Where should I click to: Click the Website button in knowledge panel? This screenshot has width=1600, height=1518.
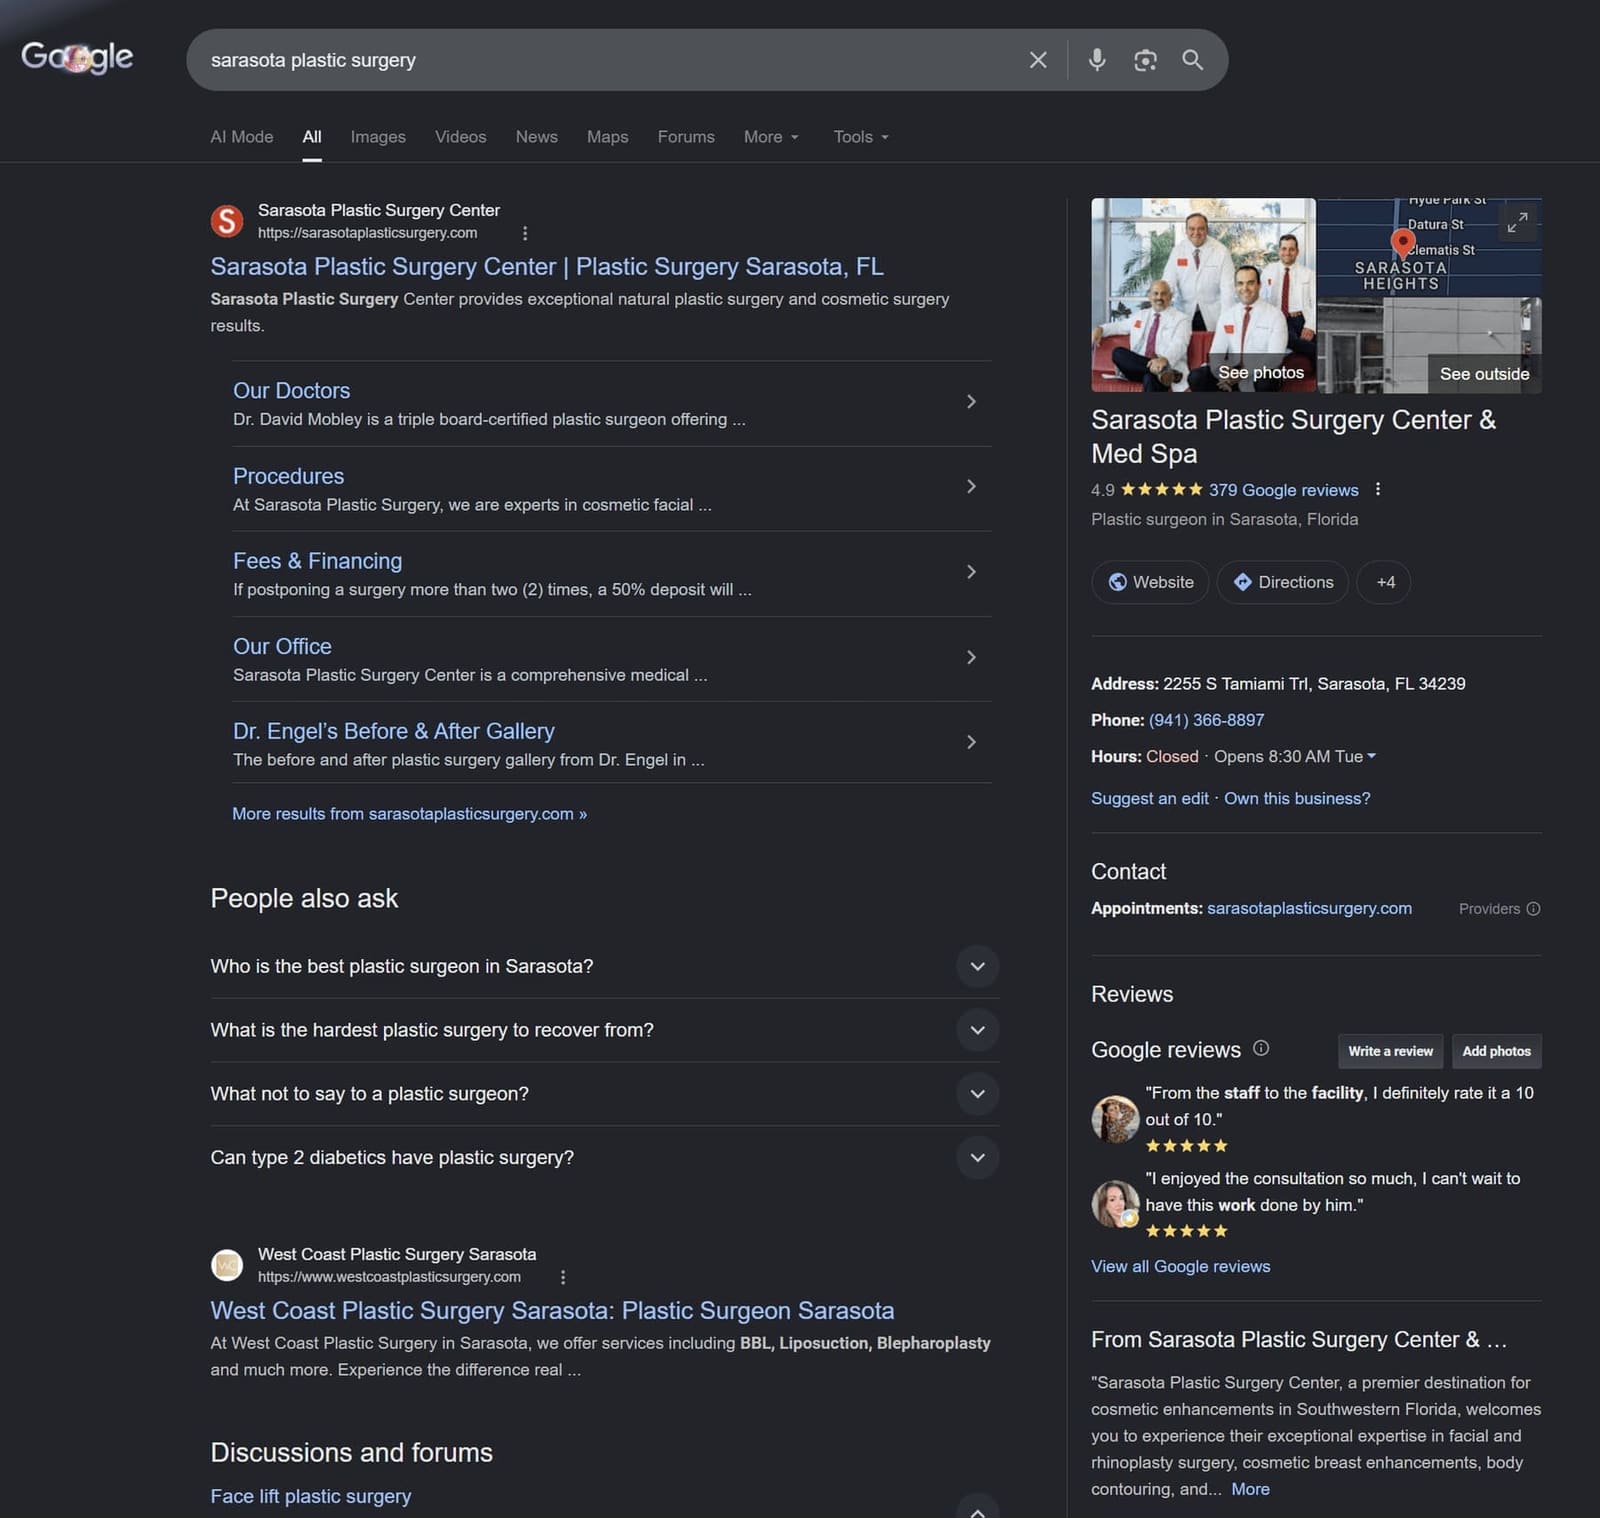click(1150, 582)
